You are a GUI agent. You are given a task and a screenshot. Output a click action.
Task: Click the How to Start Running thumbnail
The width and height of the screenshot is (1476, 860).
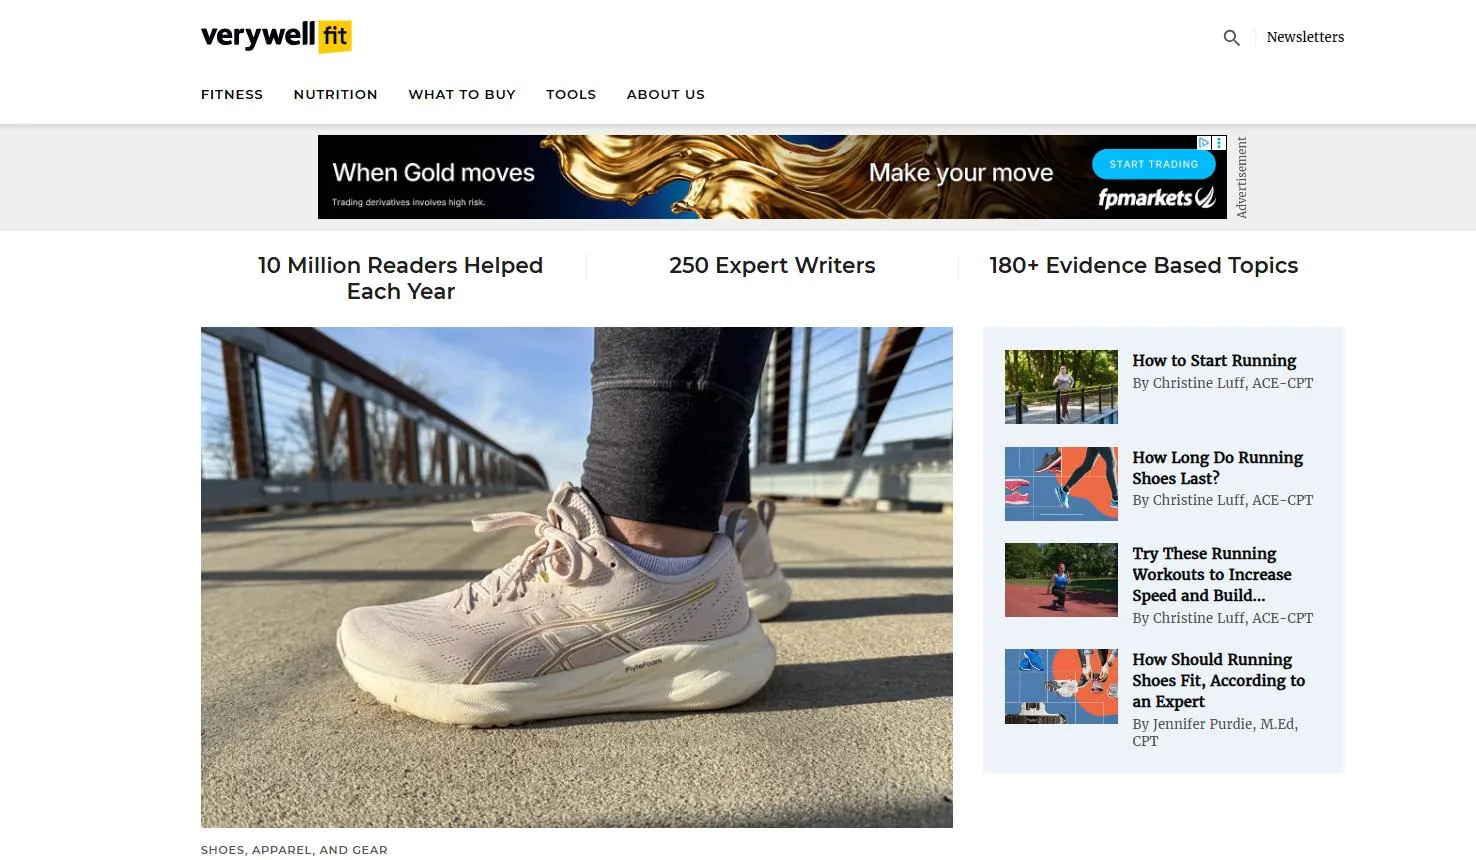coord(1061,387)
